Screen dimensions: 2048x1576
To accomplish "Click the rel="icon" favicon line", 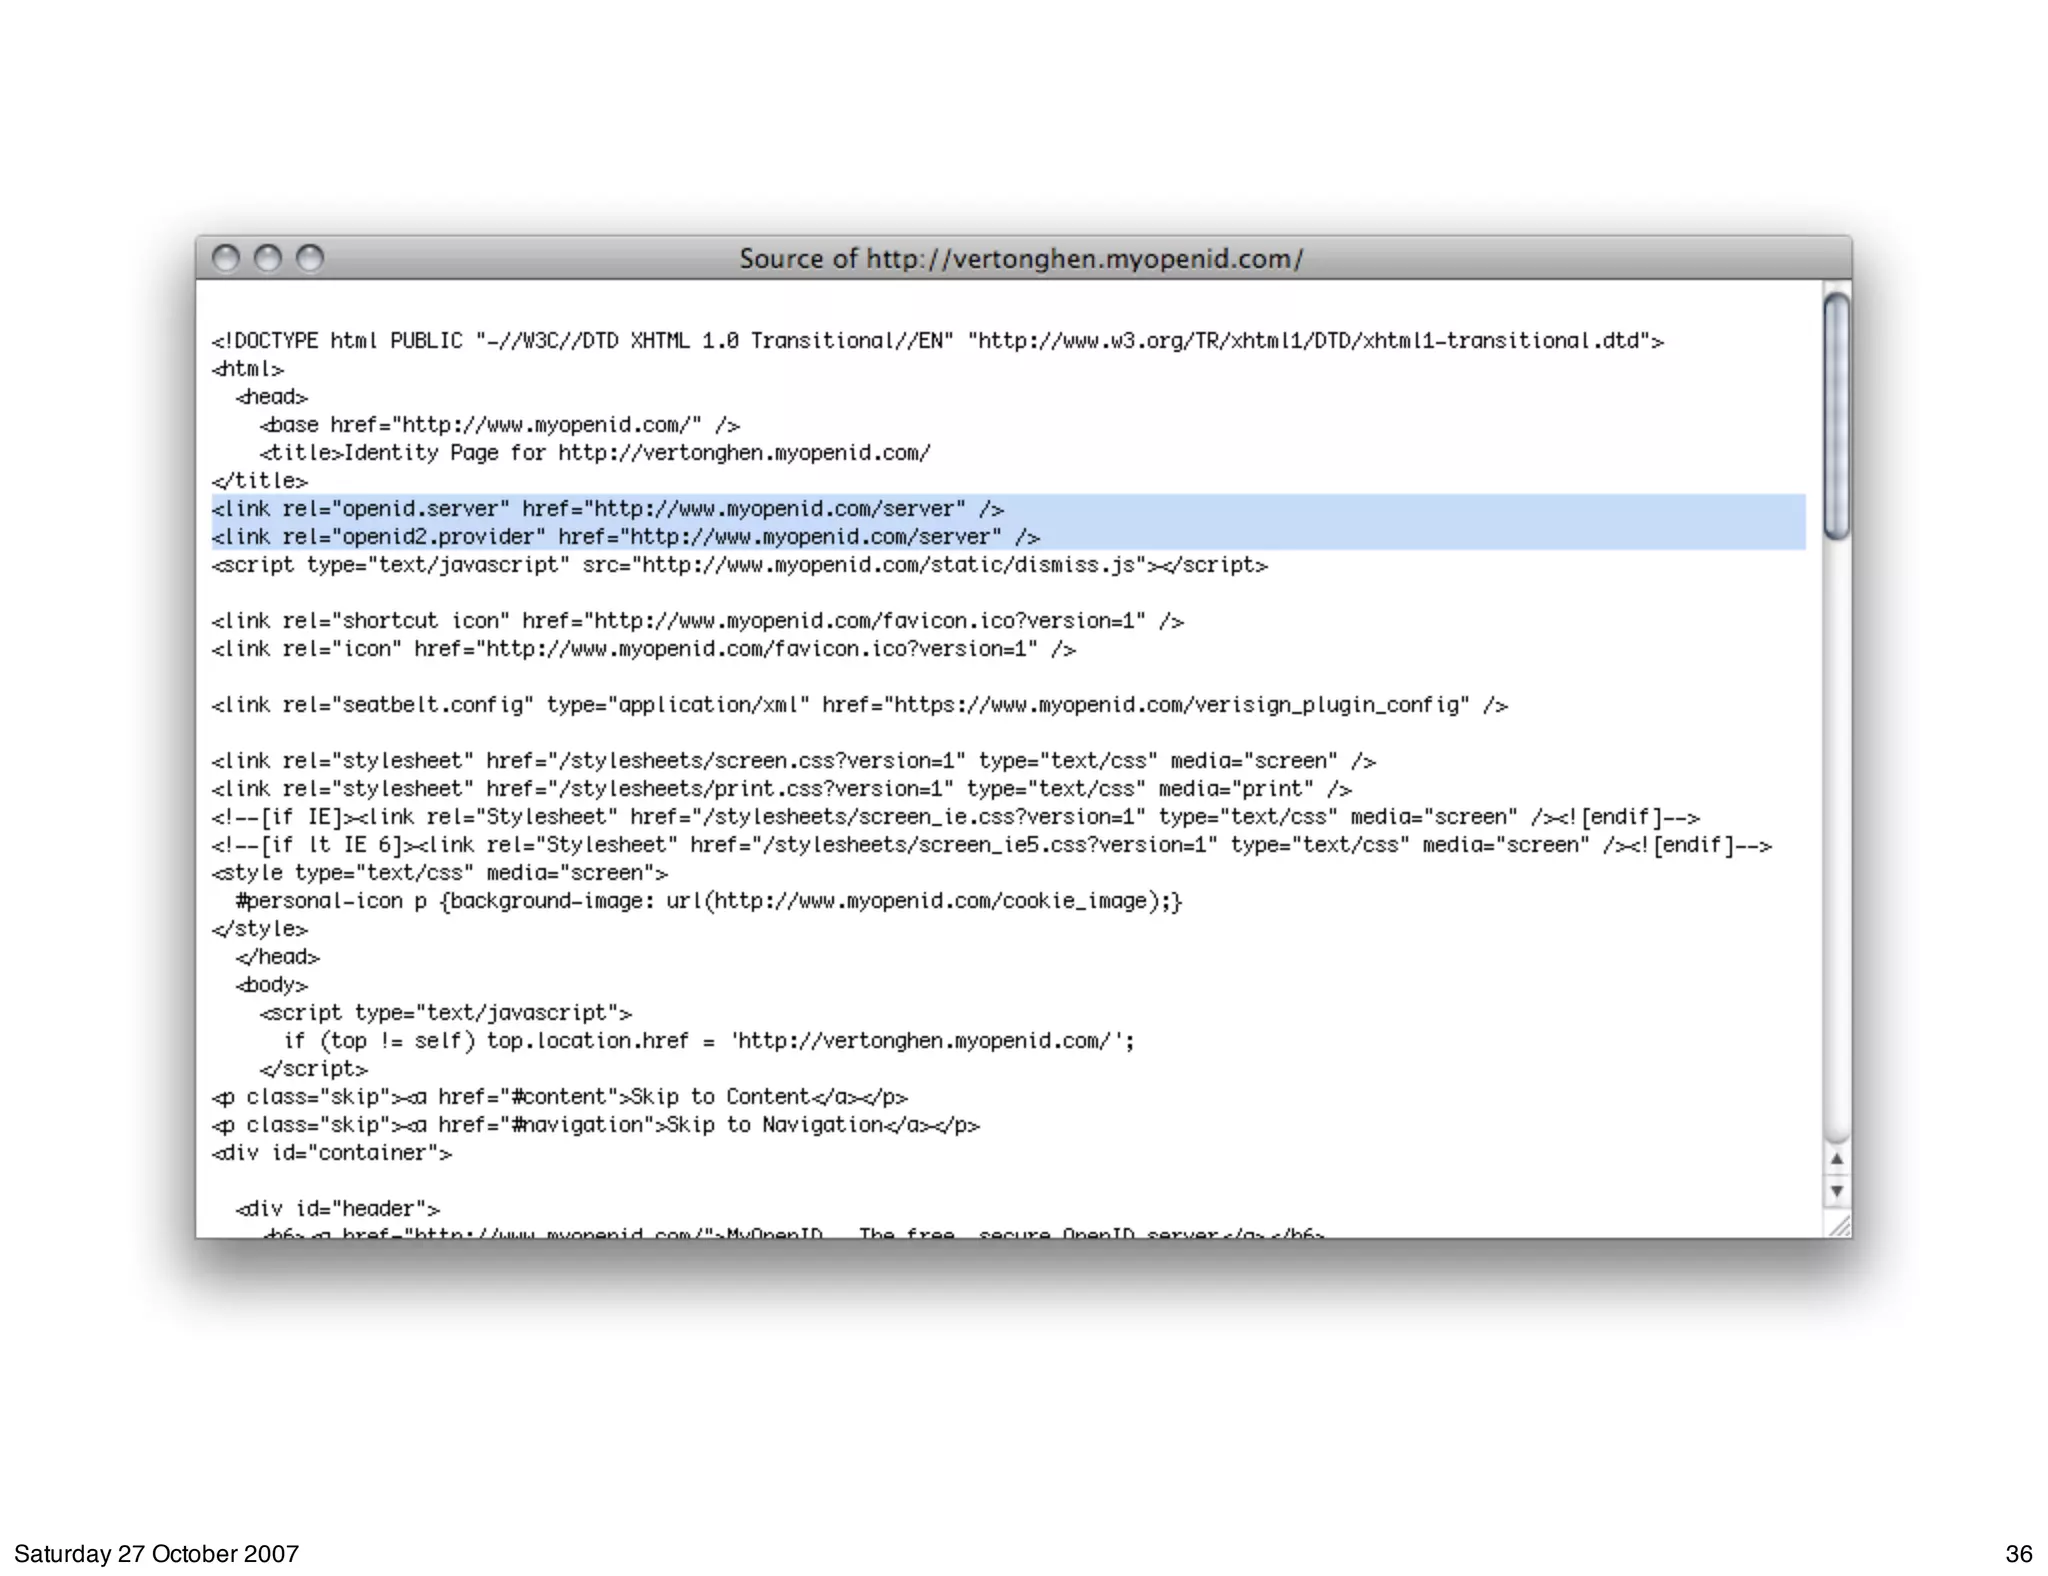I will click(x=643, y=649).
